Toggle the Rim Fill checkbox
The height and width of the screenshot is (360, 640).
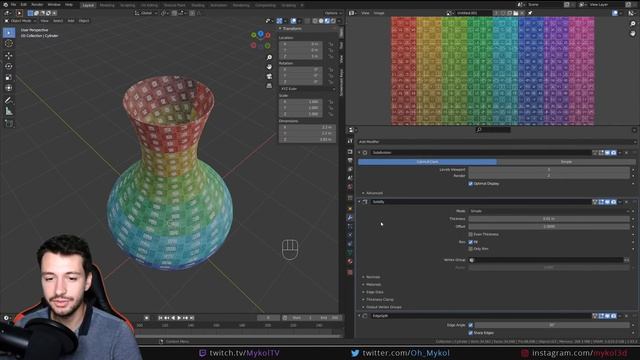tap(471, 242)
